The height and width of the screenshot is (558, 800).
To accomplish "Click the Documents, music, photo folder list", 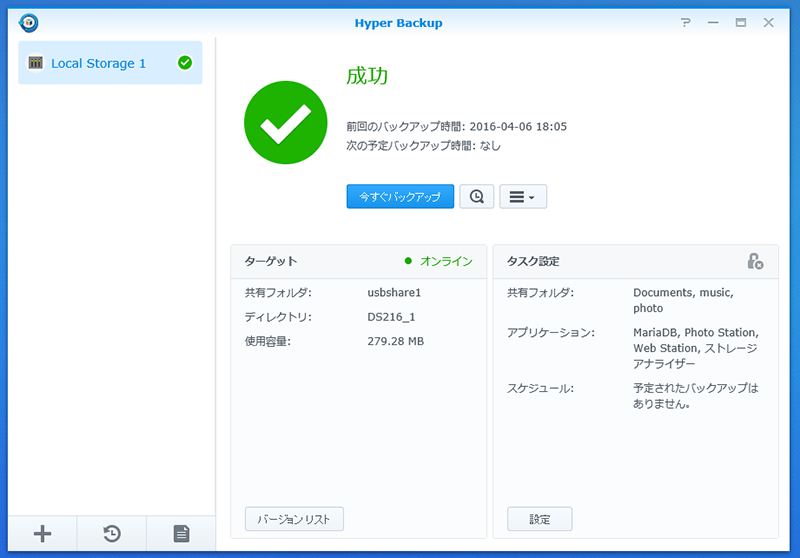I will [683, 300].
